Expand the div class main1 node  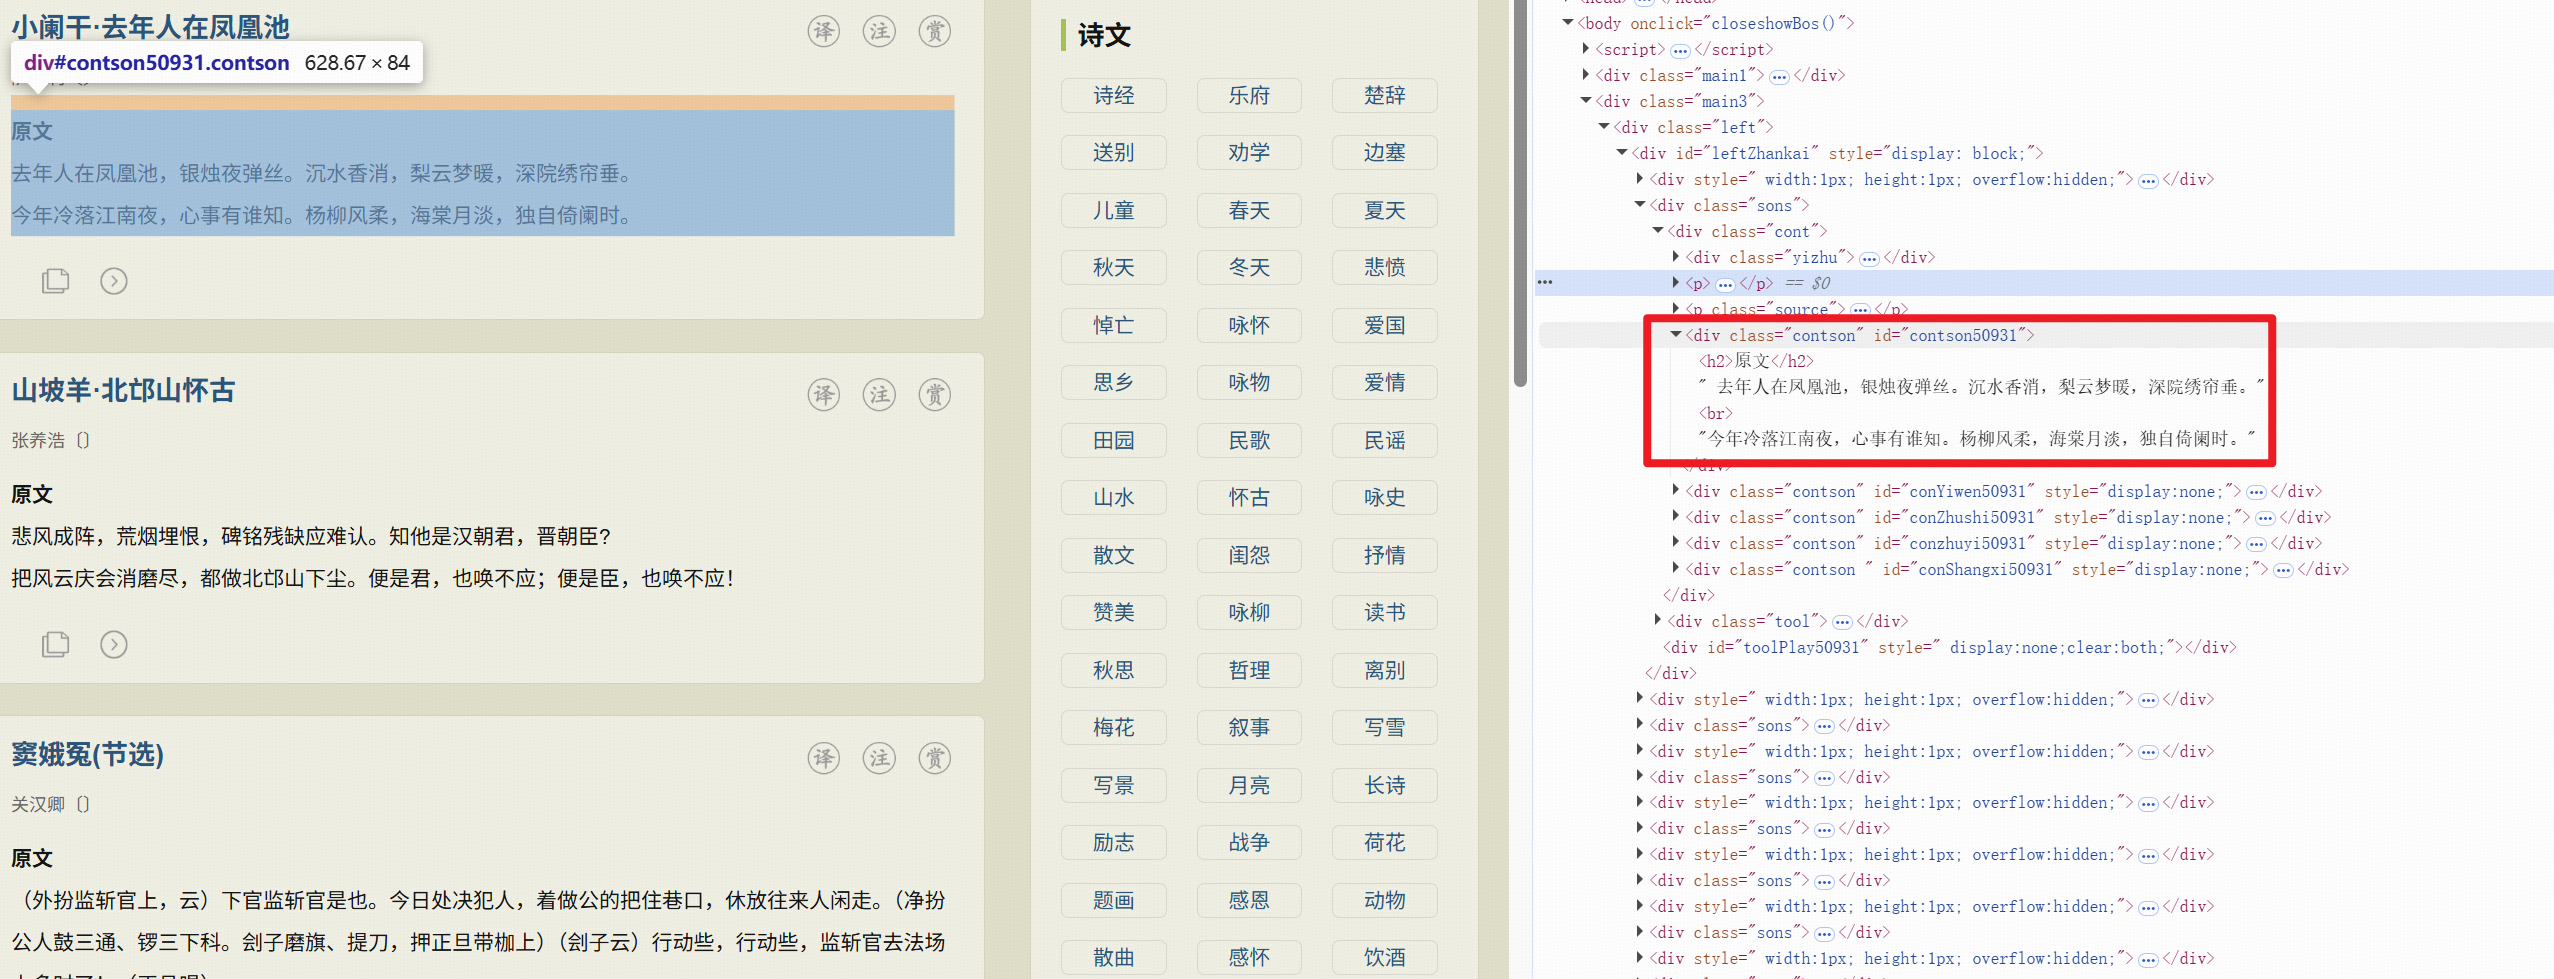point(1586,74)
